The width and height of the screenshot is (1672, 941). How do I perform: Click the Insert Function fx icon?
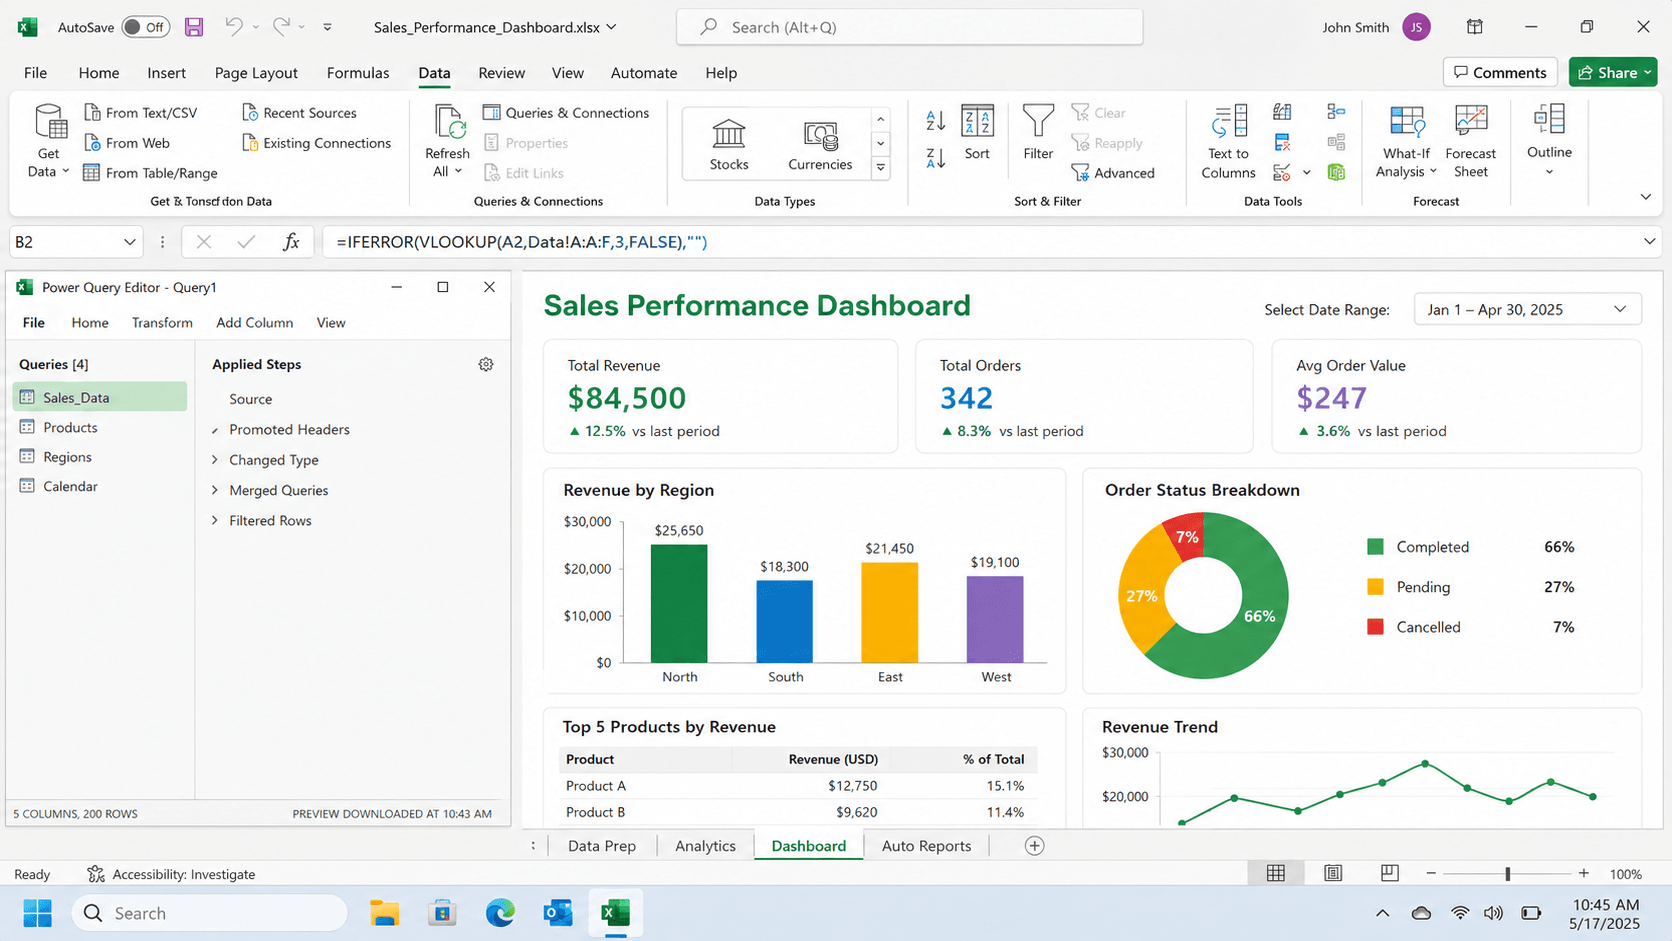[x=291, y=242]
